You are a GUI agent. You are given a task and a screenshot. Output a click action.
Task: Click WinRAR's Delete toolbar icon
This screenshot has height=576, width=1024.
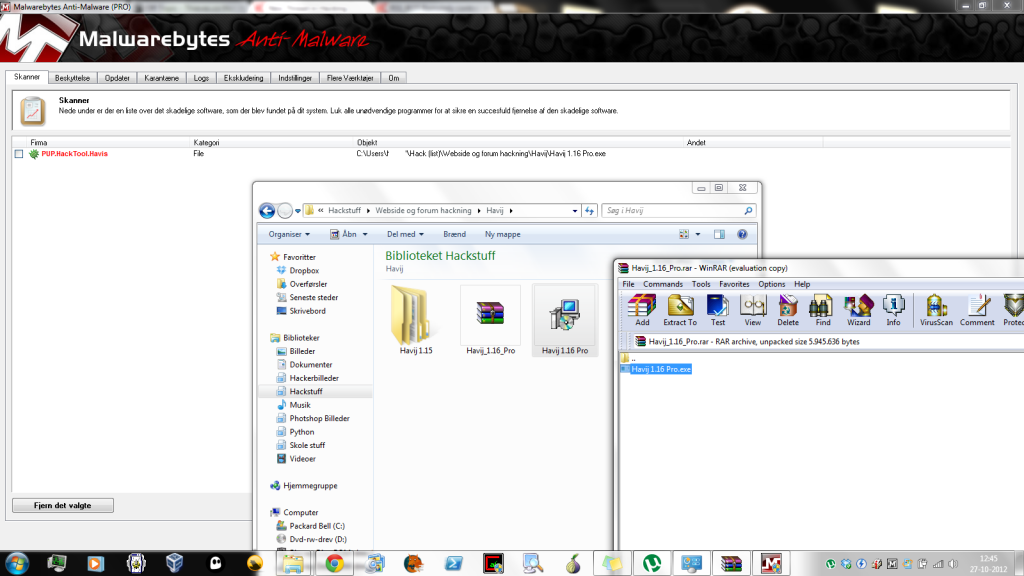point(788,310)
